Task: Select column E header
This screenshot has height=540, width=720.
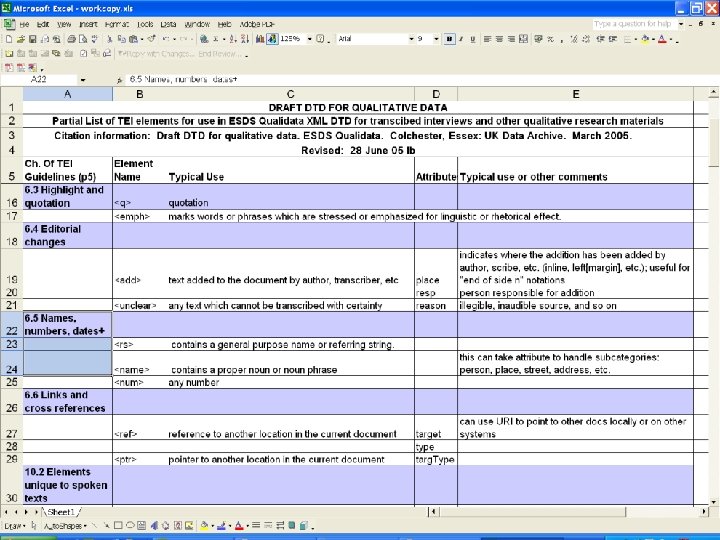Action: pos(575,94)
